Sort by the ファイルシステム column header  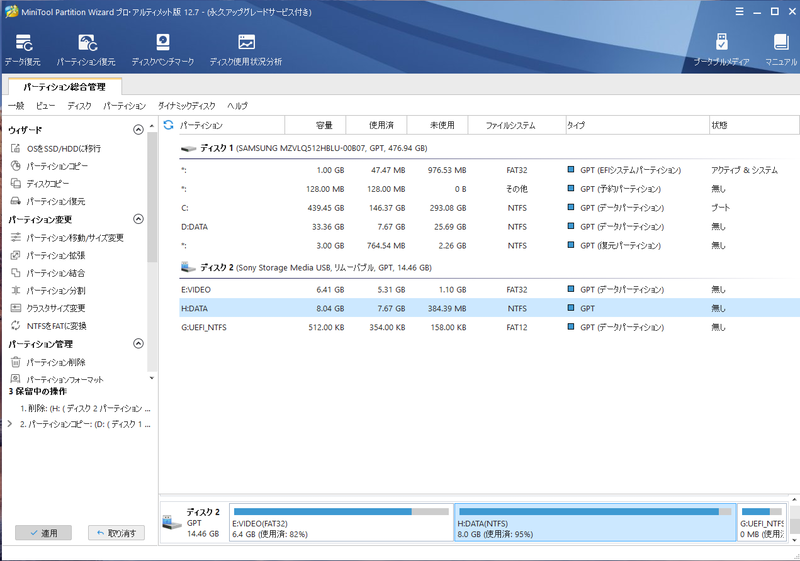[x=516, y=125]
